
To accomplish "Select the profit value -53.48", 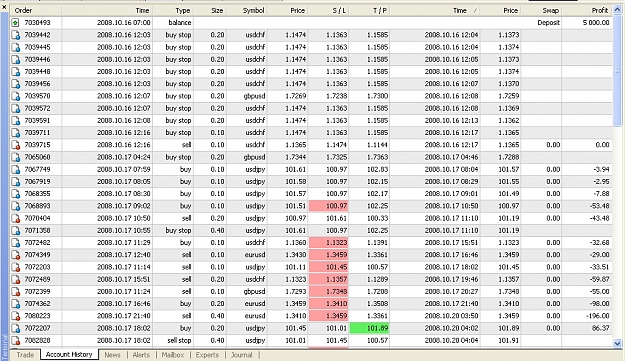I will (x=600, y=206).
